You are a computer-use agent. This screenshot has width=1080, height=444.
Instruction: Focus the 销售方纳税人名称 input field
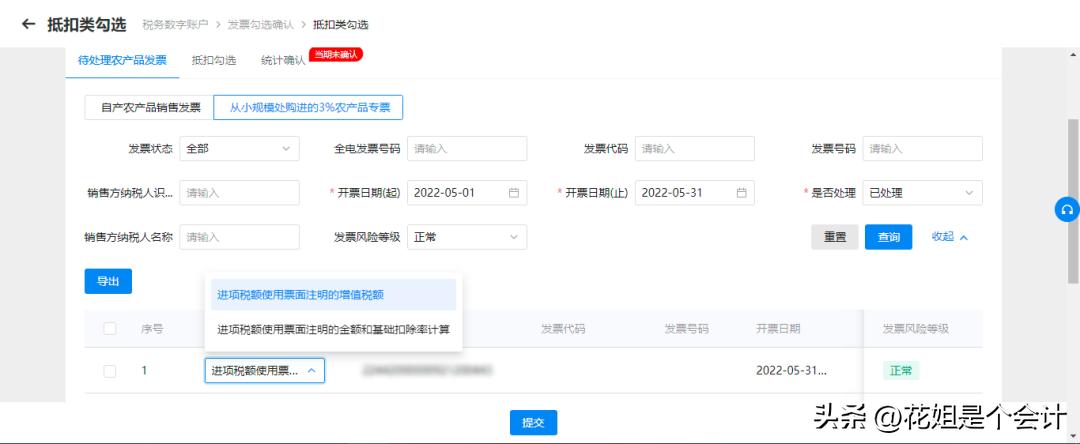pyautogui.click(x=240, y=237)
